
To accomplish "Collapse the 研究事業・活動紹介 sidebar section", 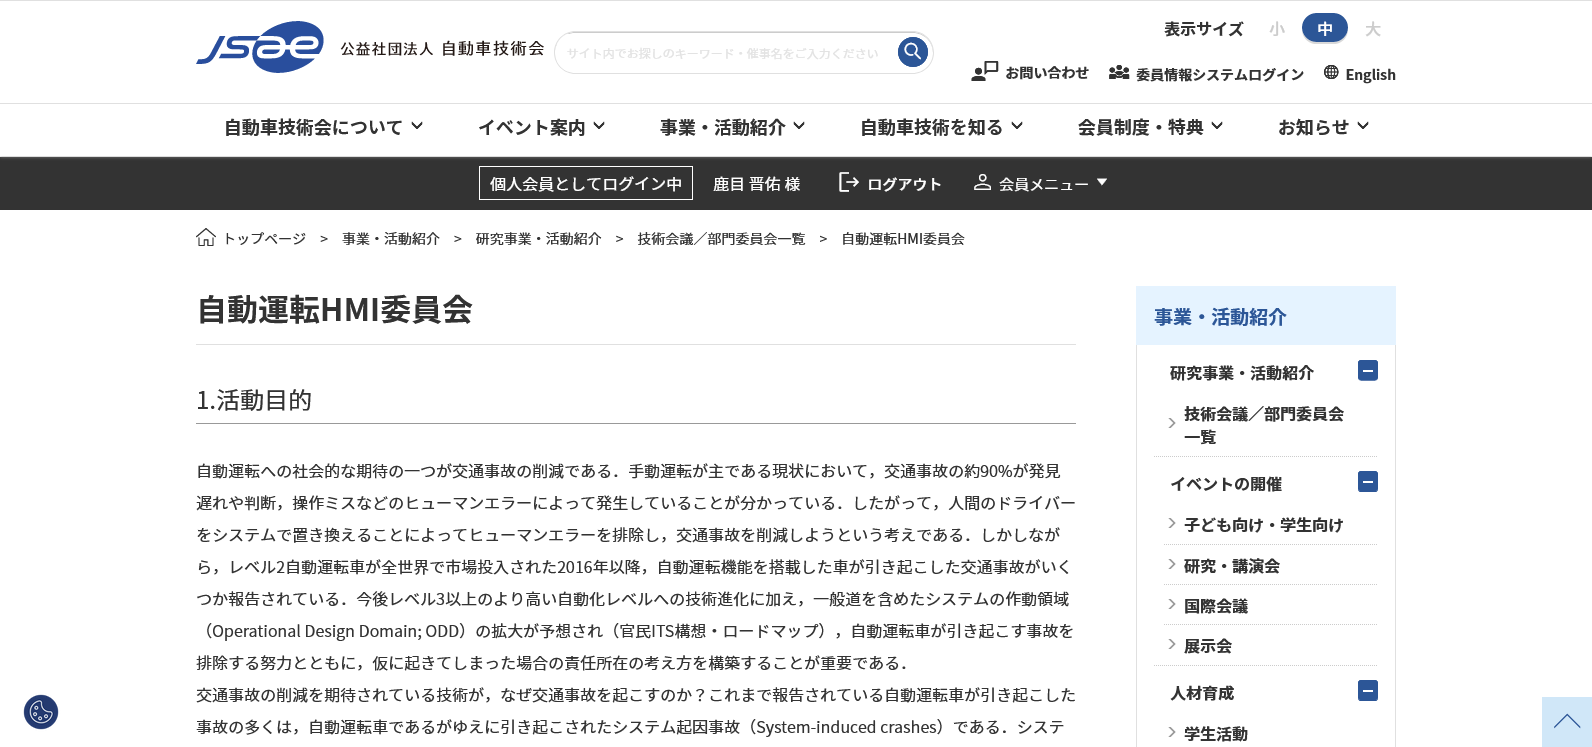I will click(1367, 371).
